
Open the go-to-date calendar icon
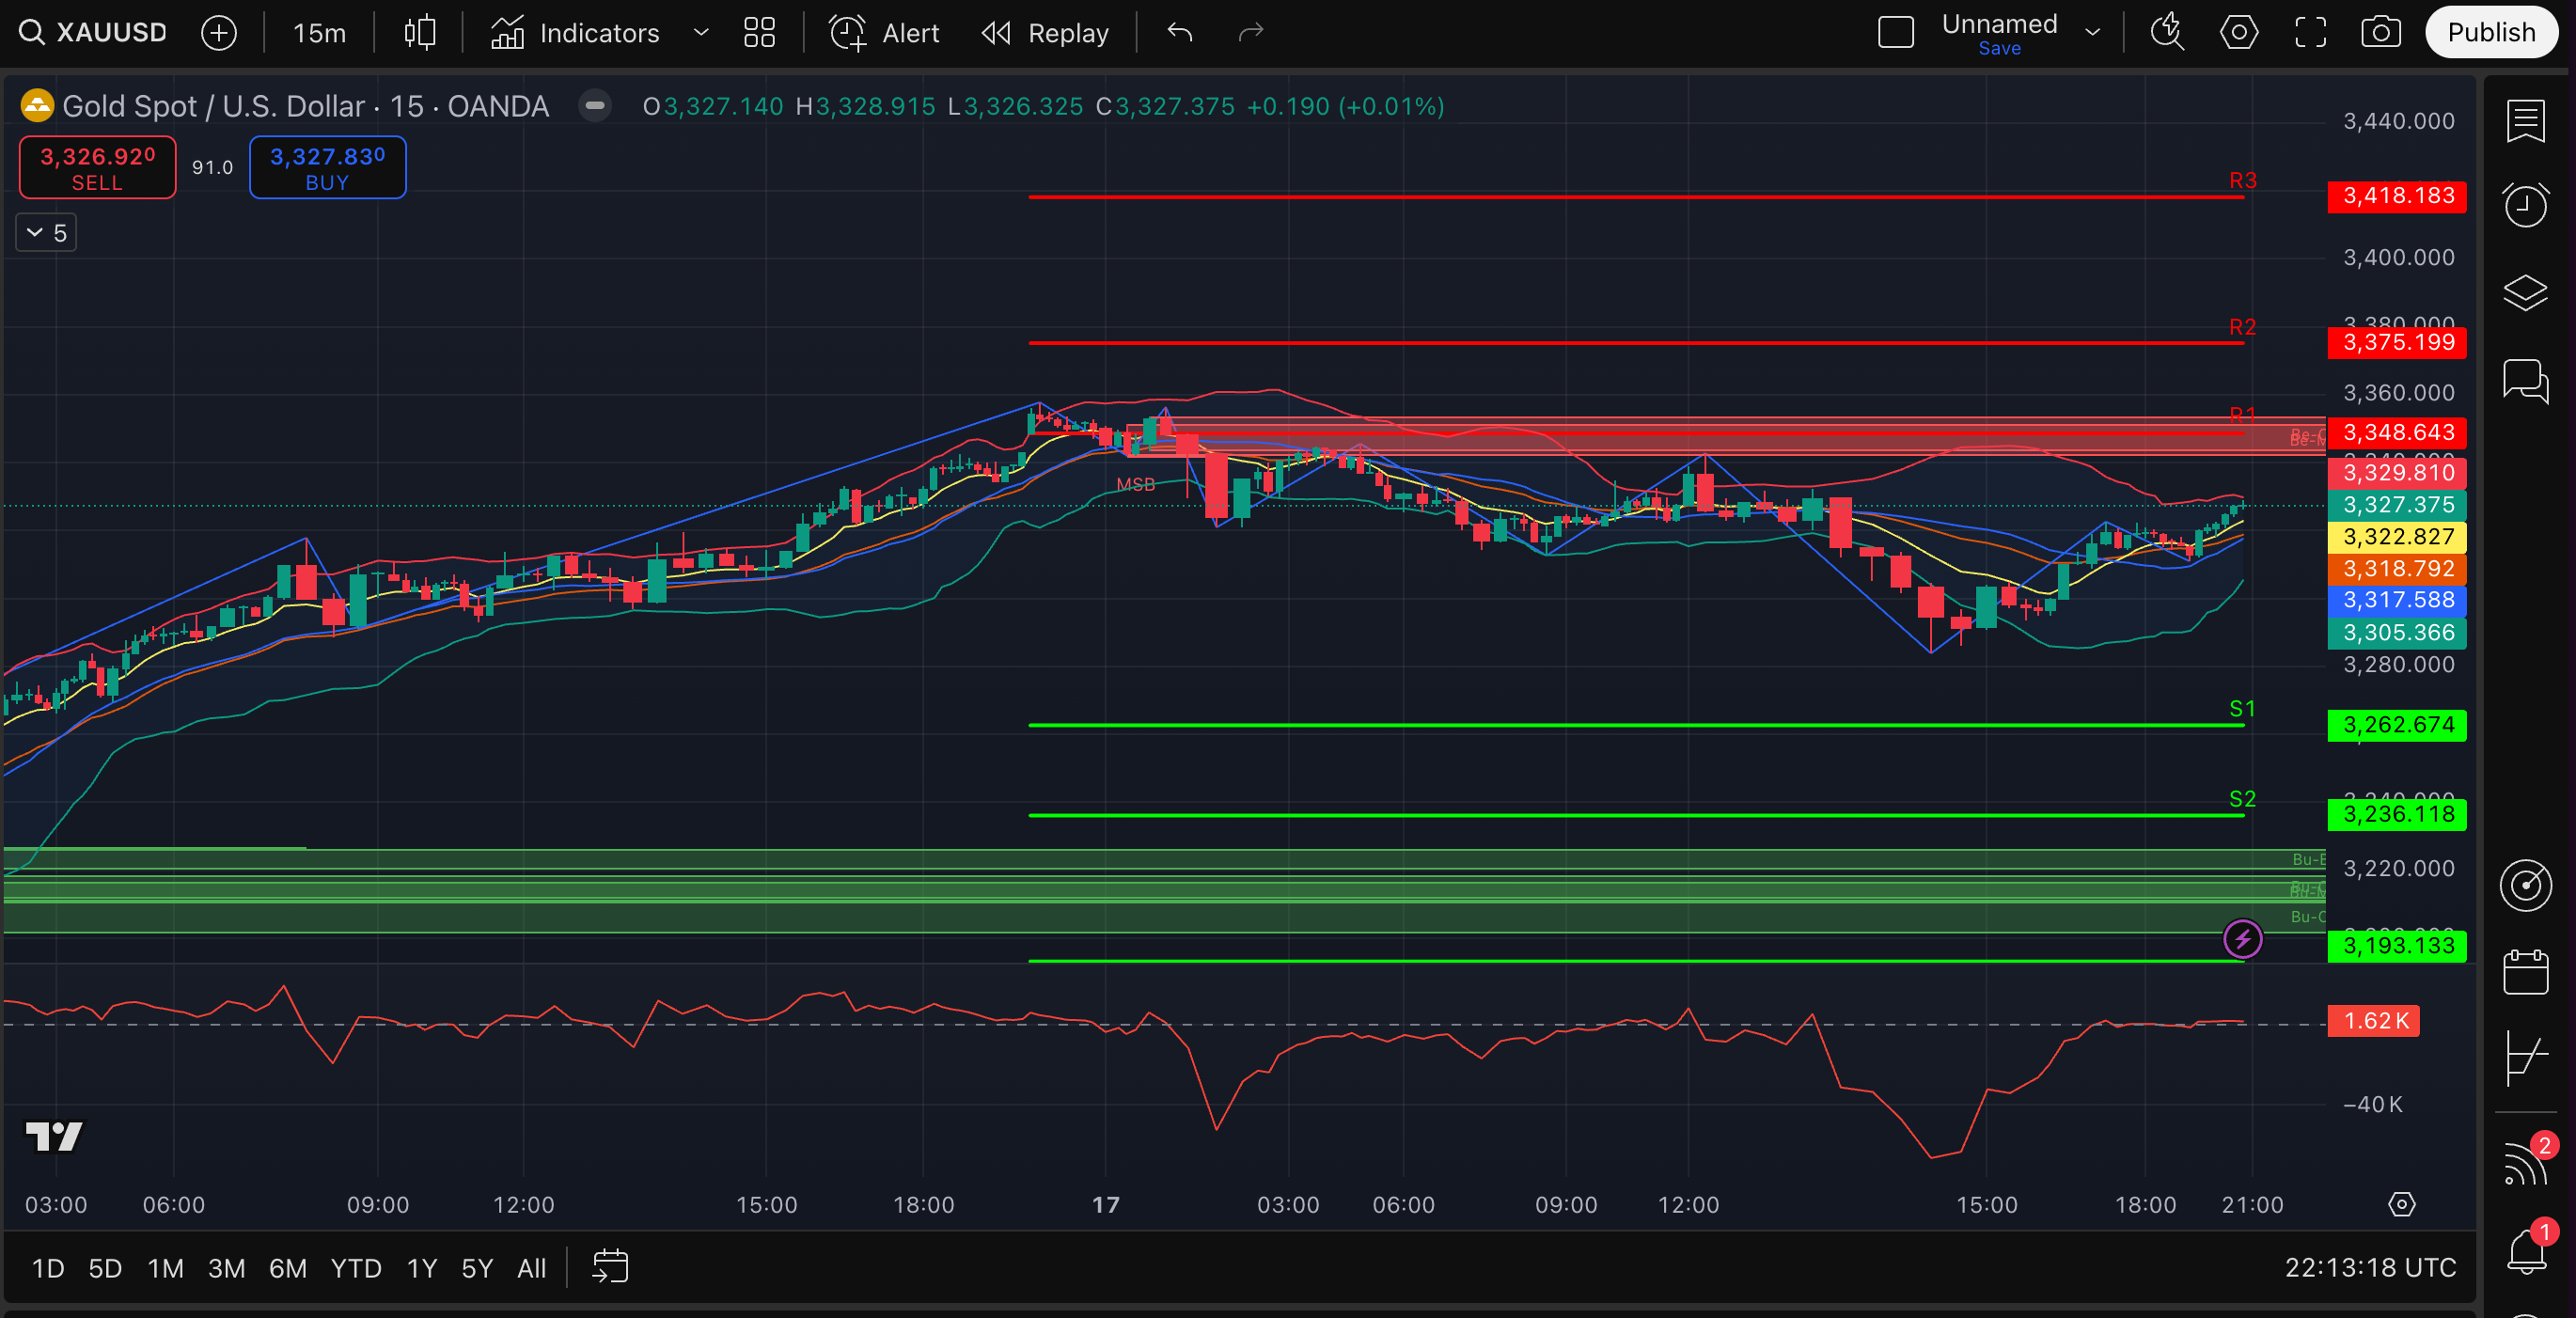[x=610, y=1267]
